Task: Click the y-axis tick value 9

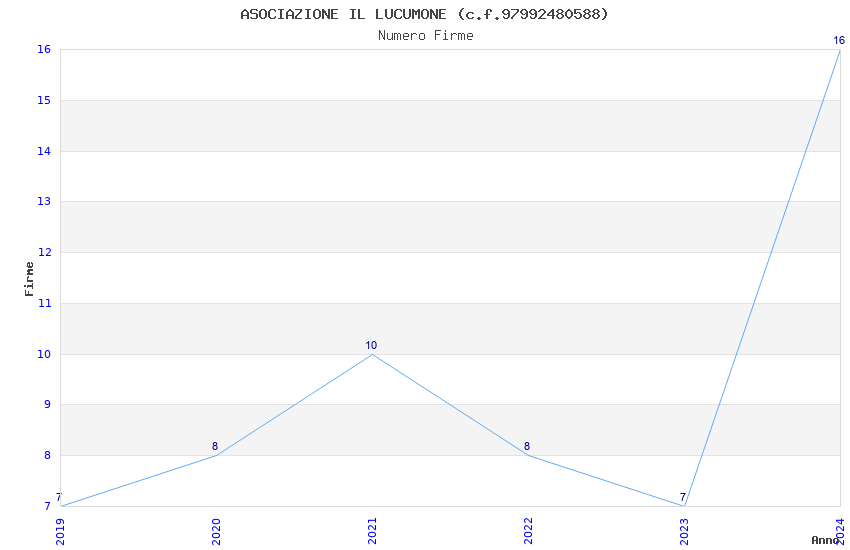Action: 48,405
